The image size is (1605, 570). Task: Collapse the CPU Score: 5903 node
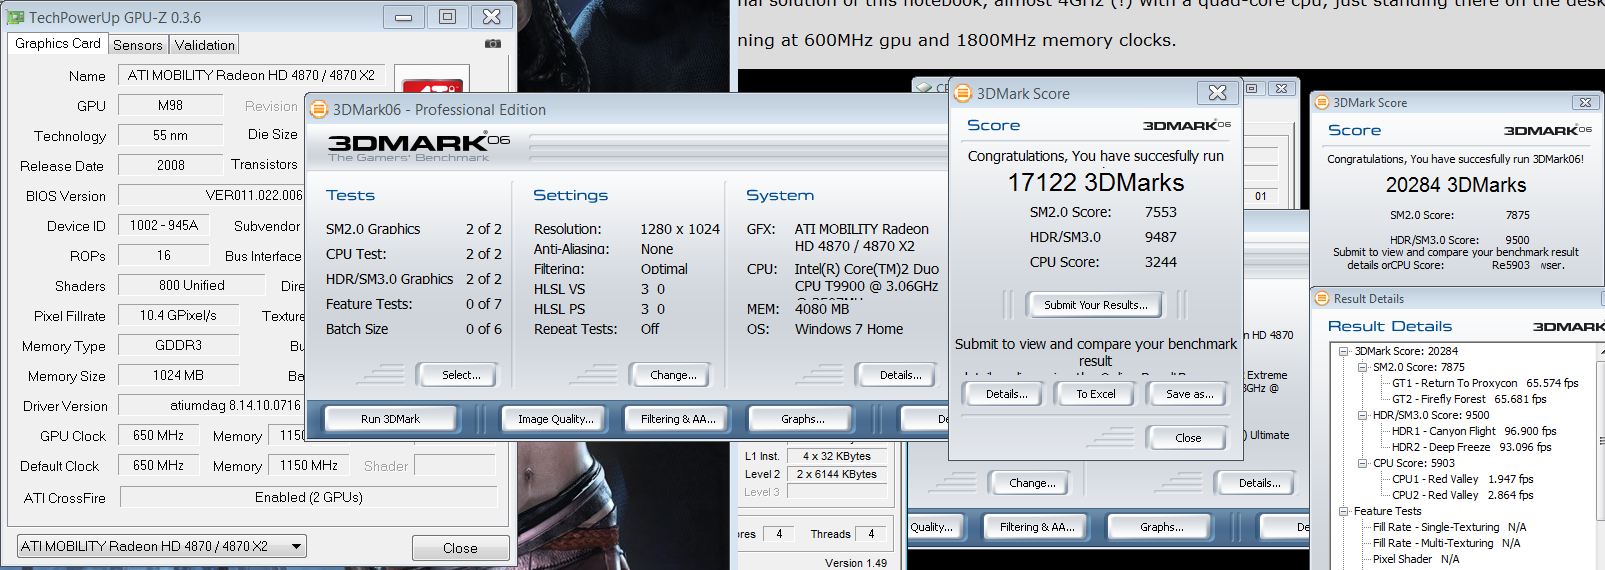(x=1364, y=463)
